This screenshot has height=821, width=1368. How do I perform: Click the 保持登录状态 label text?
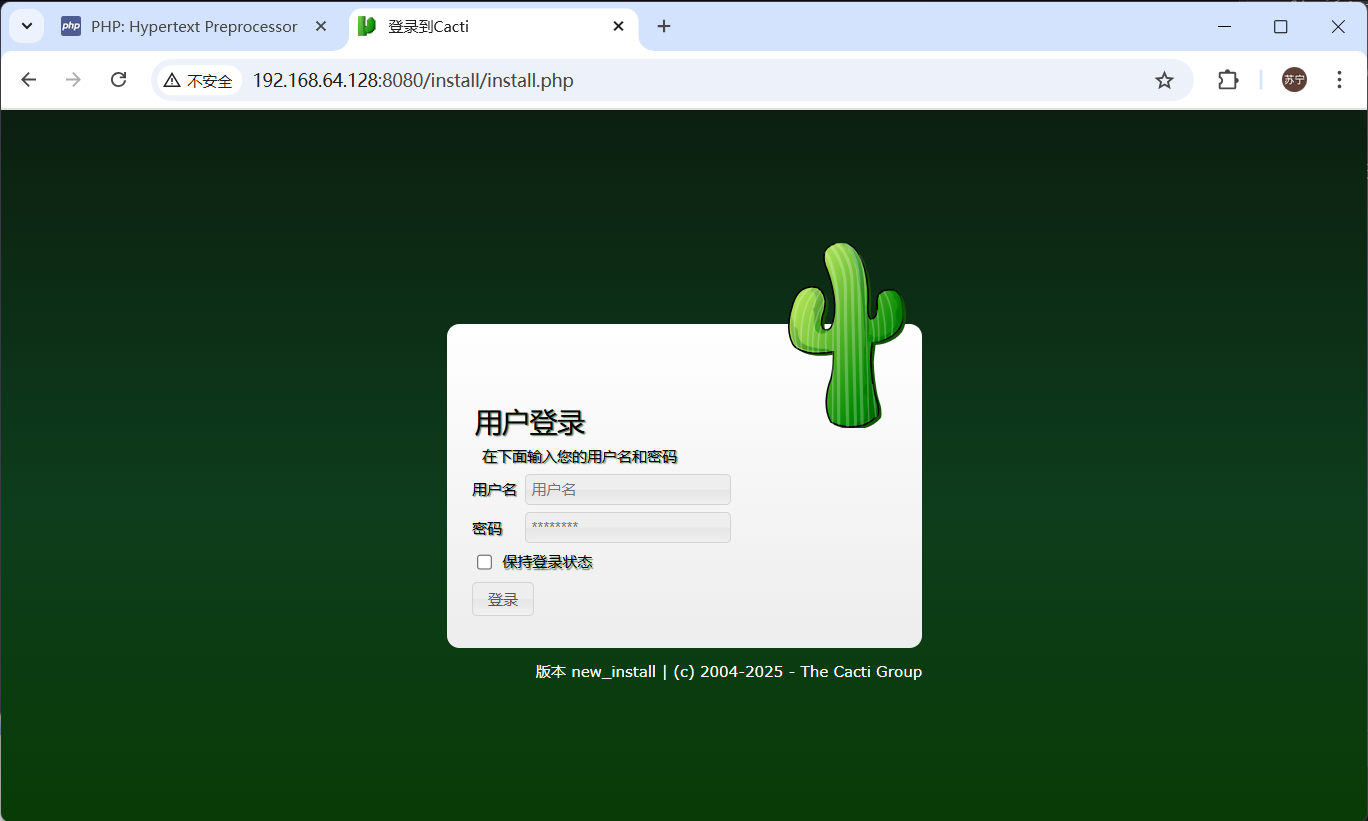548,562
